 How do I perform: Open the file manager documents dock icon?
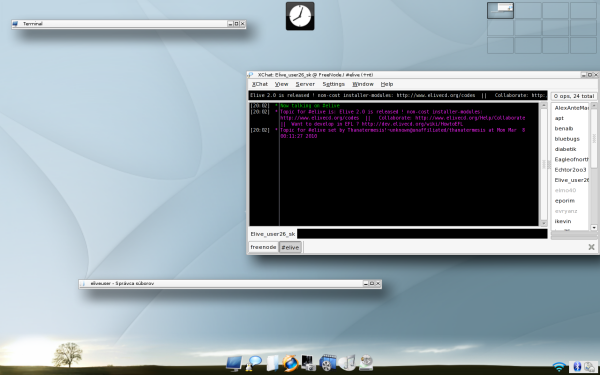(272, 363)
